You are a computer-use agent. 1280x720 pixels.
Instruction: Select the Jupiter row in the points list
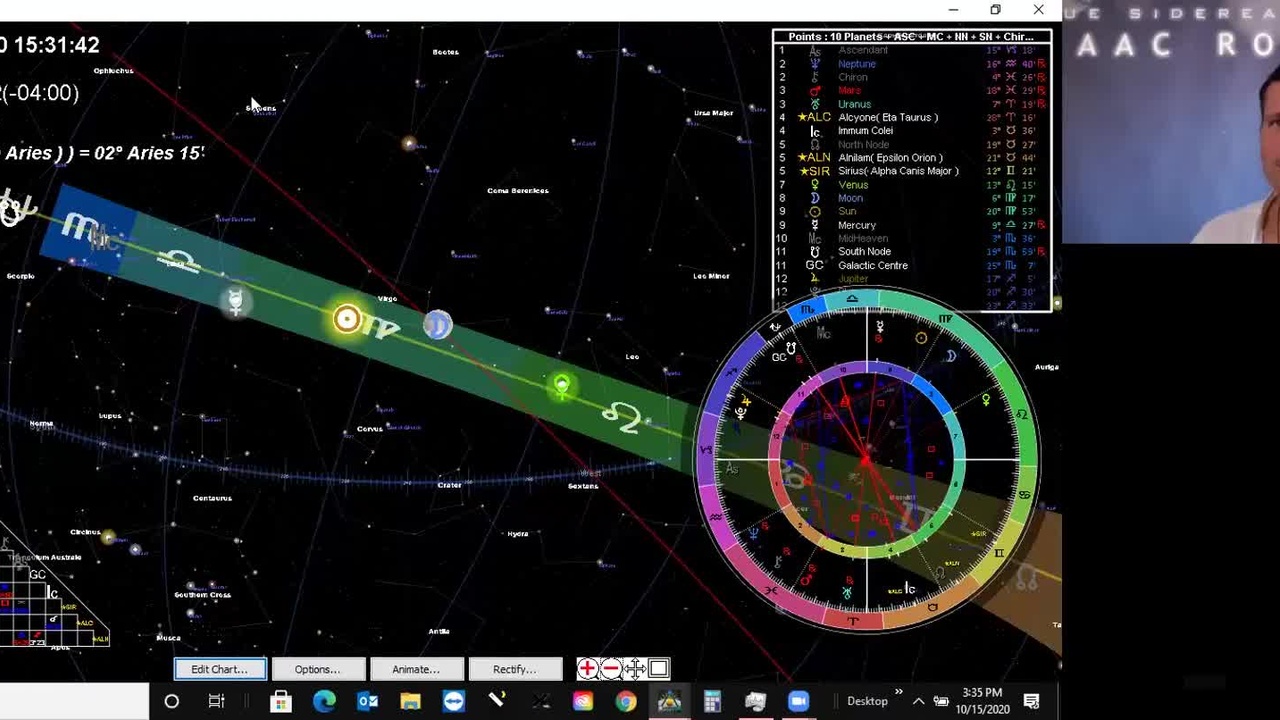click(x=911, y=279)
